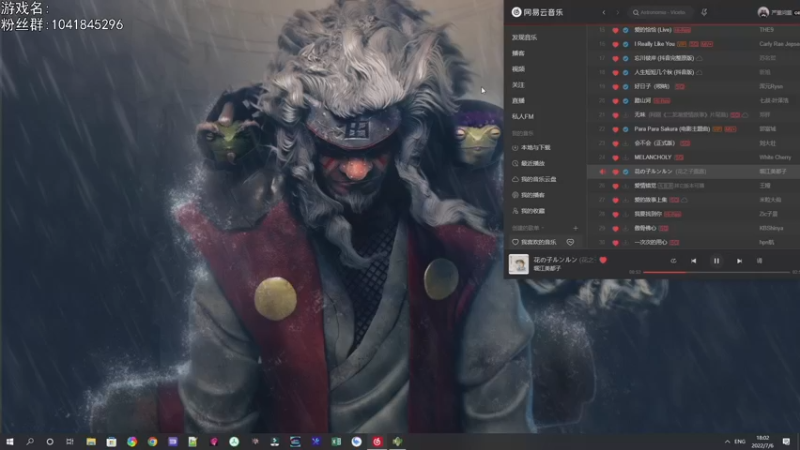Unlike the song MELANCHOLY
Screen dimensions: 800x450
pos(615,158)
